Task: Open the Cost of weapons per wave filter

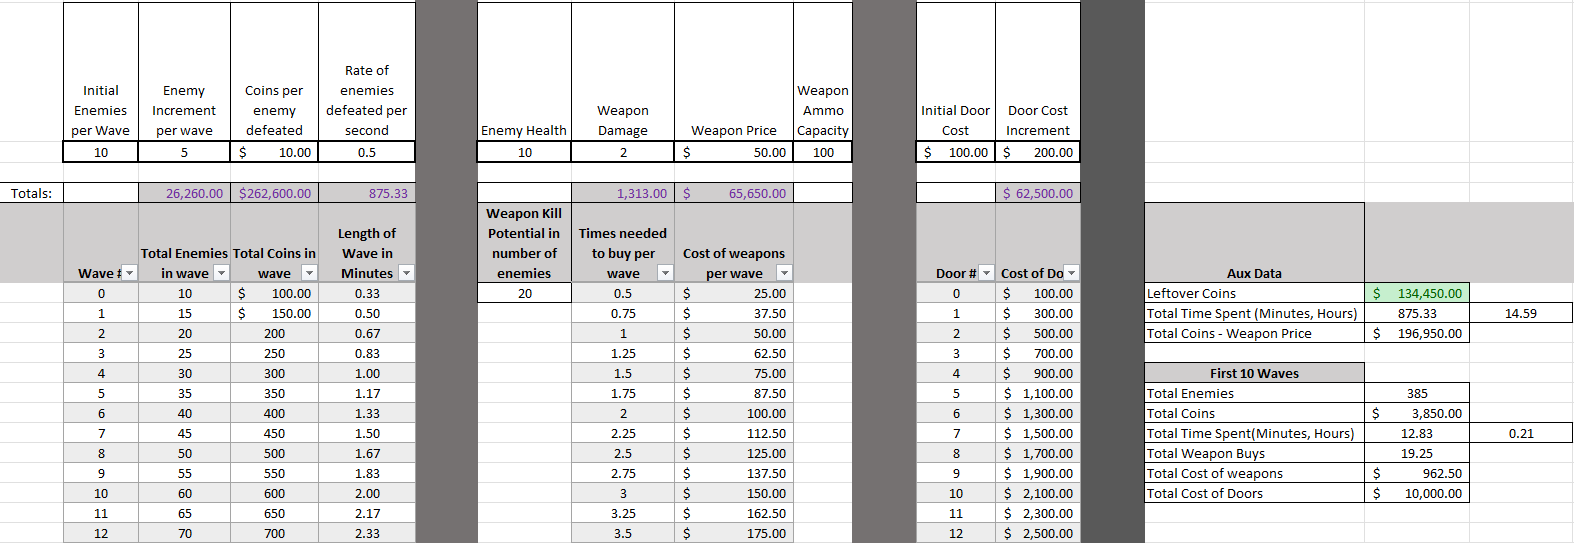Action: [x=784, y=273]
